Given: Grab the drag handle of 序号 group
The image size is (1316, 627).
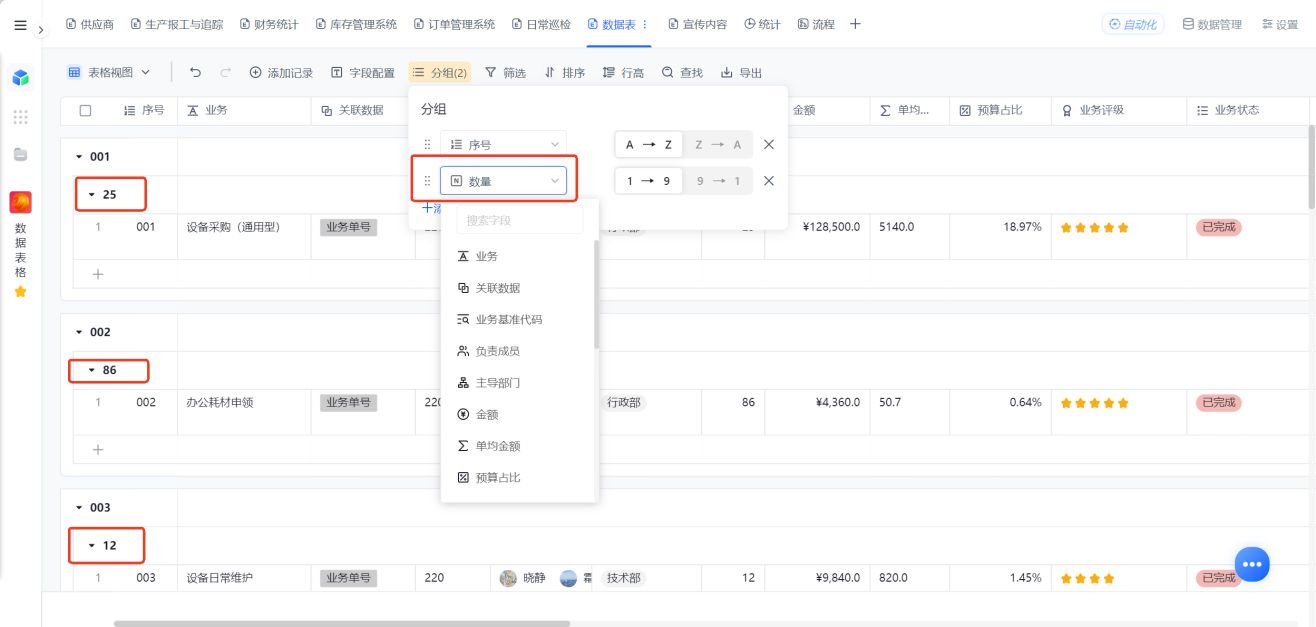Looking at the screenshot, I should 428,145.
